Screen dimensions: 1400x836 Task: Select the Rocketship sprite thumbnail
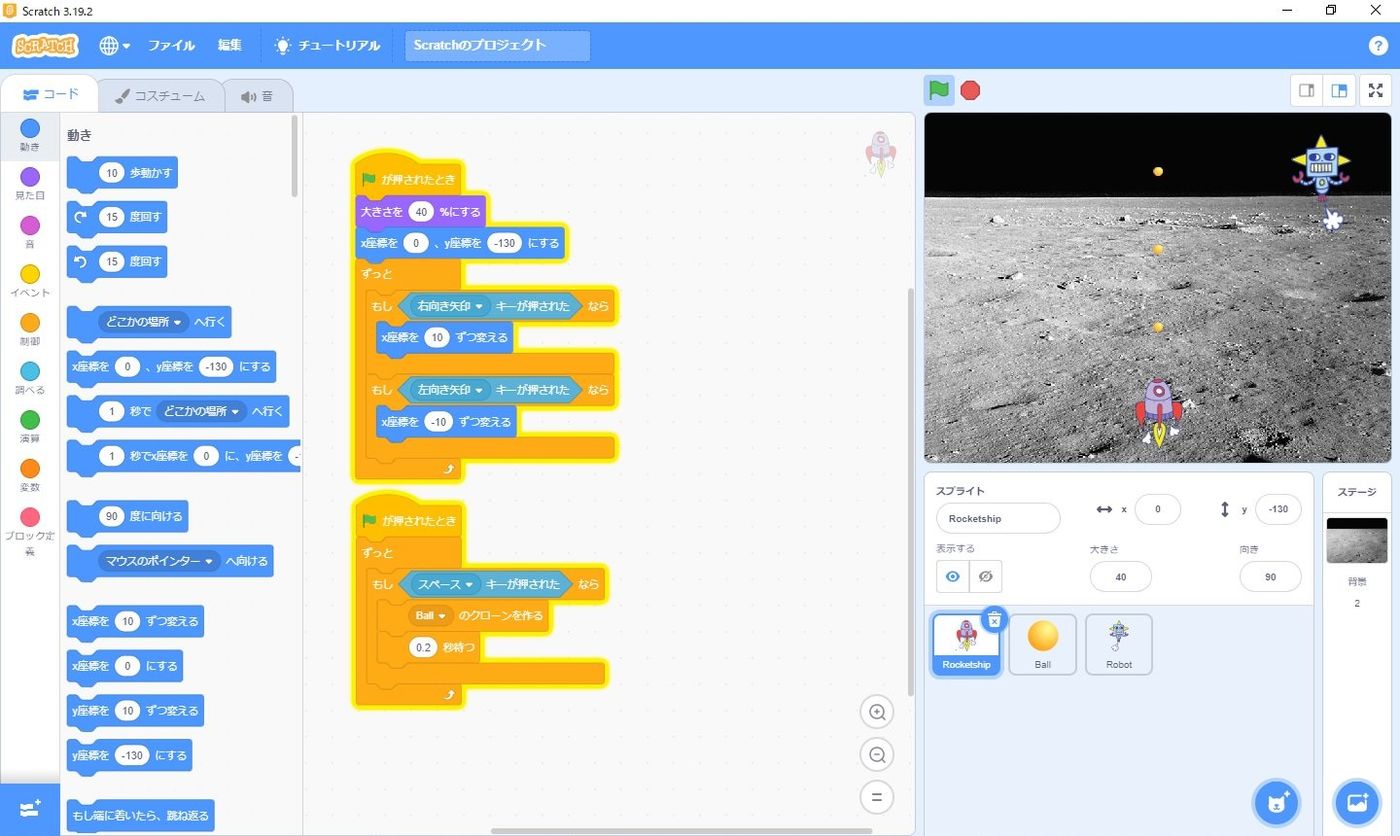[966, 644]
